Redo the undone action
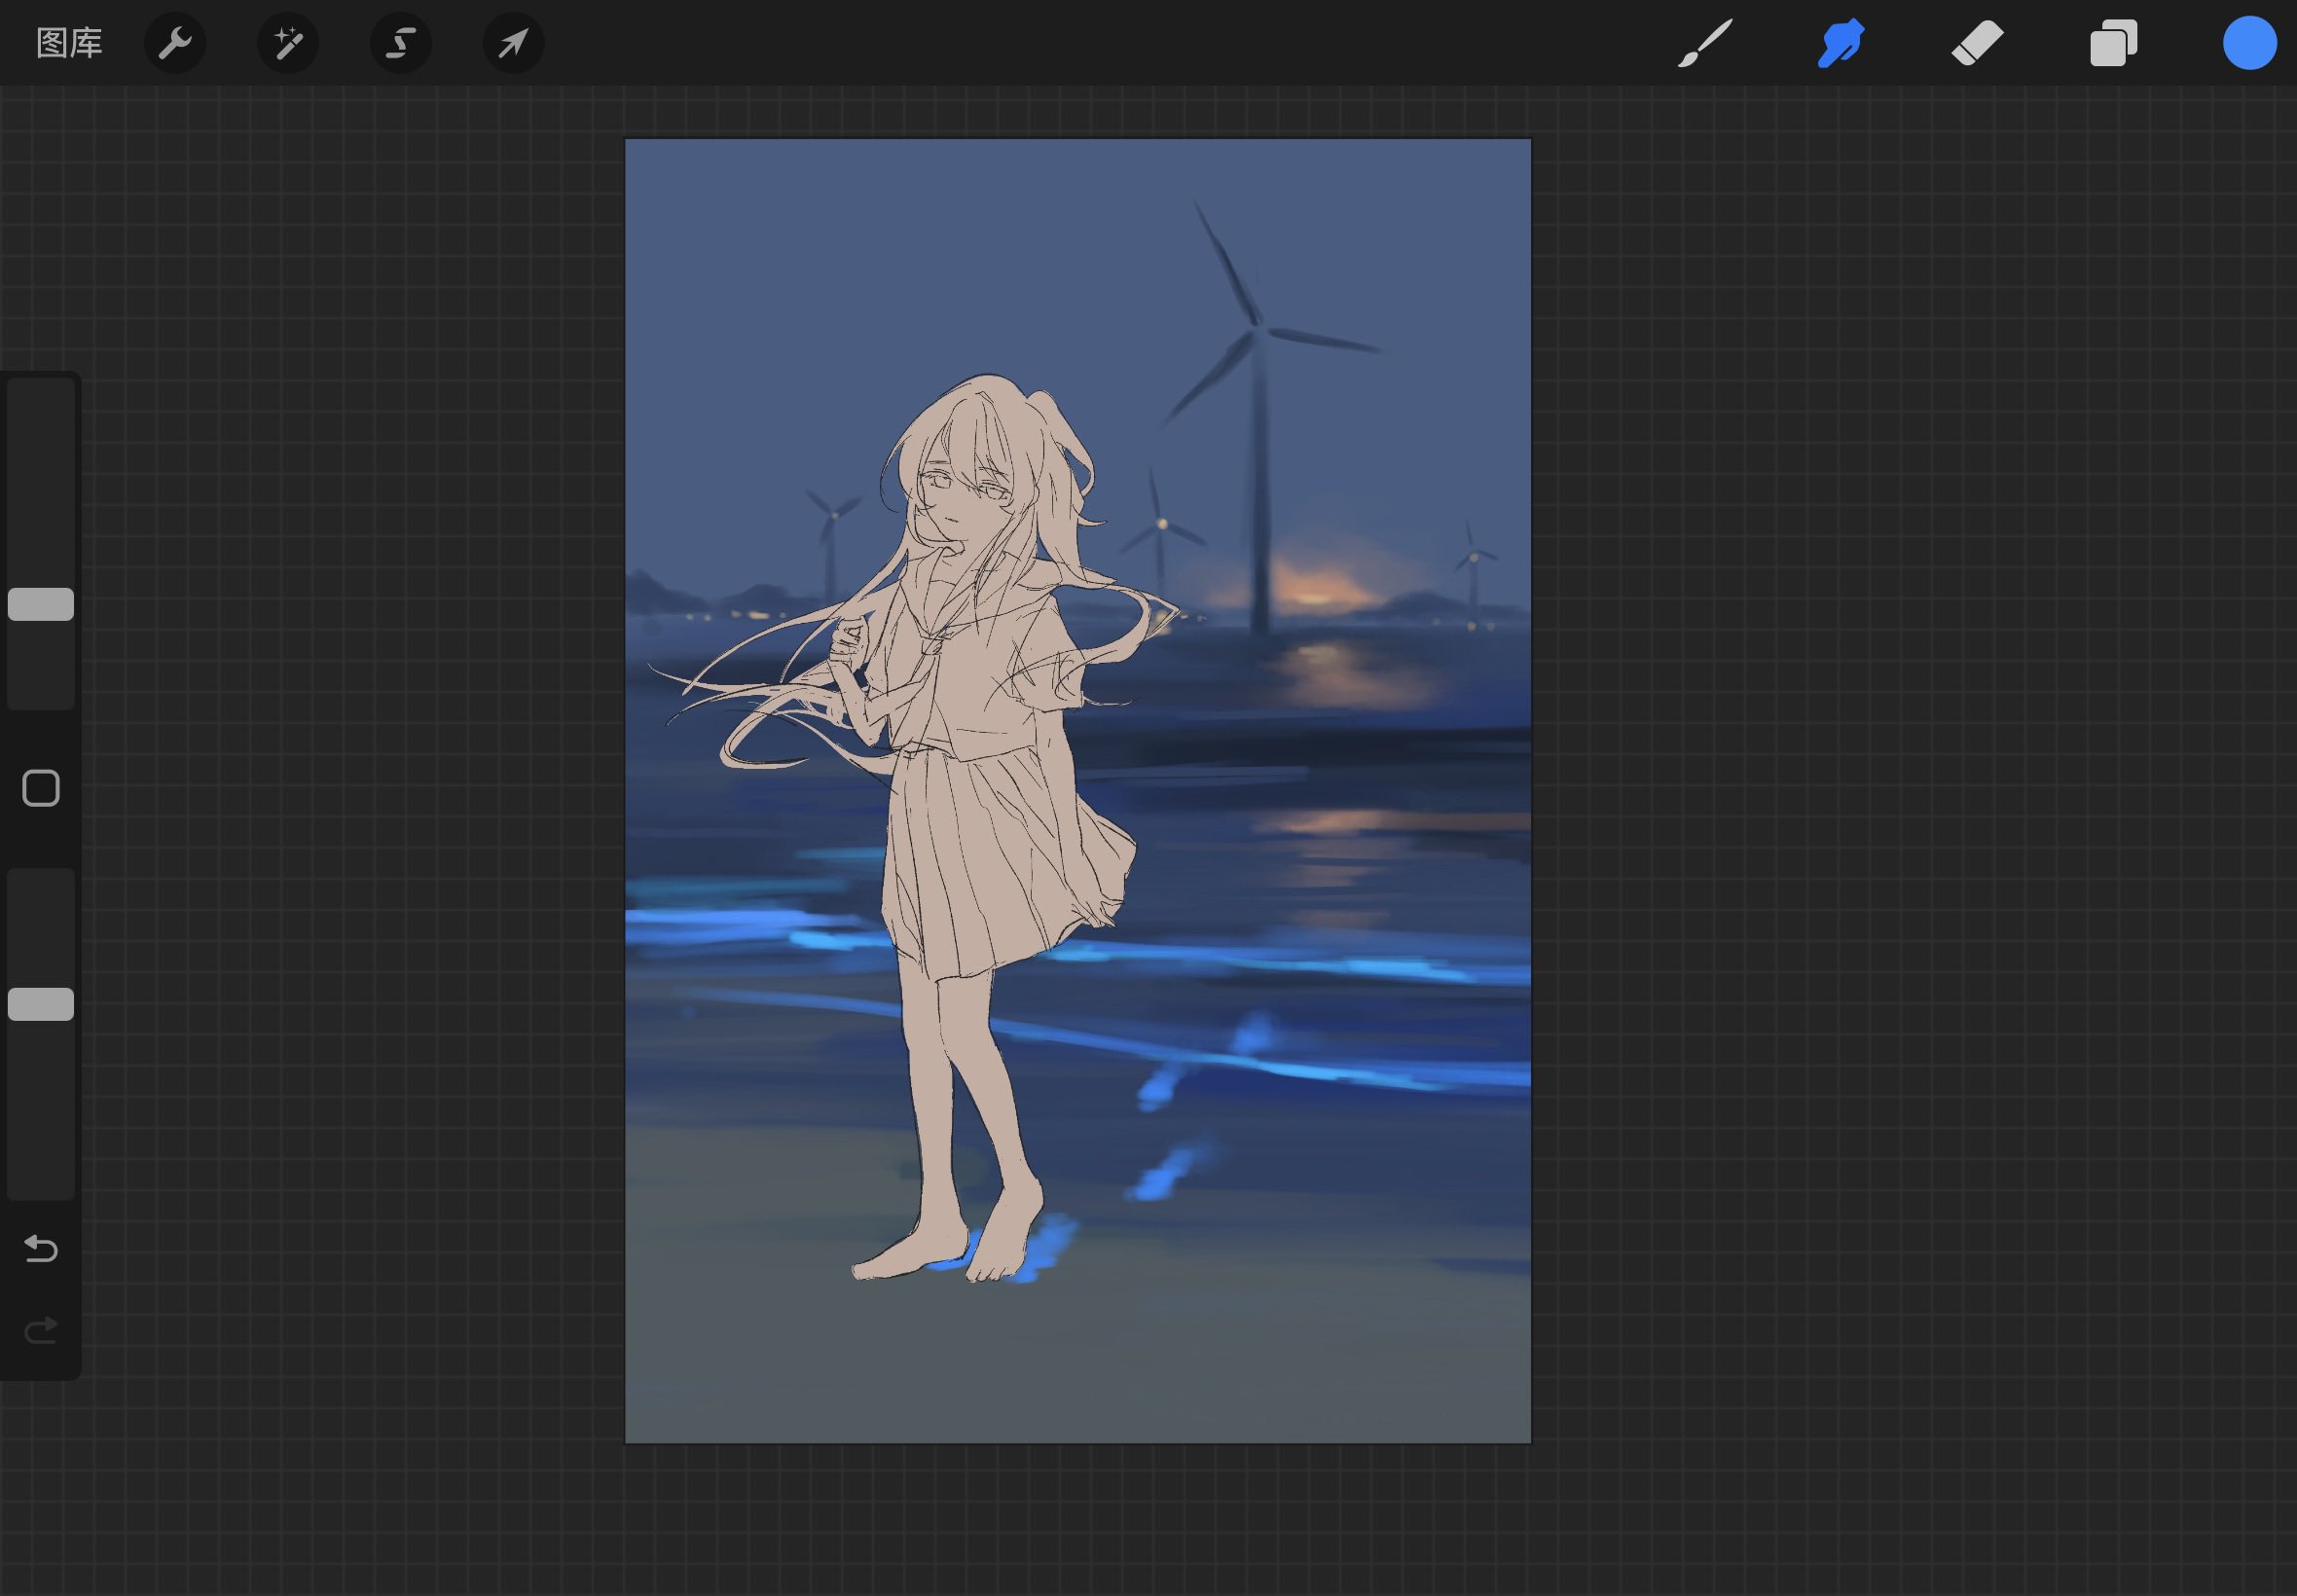 pyautogui.click(x=41, y=1330)
